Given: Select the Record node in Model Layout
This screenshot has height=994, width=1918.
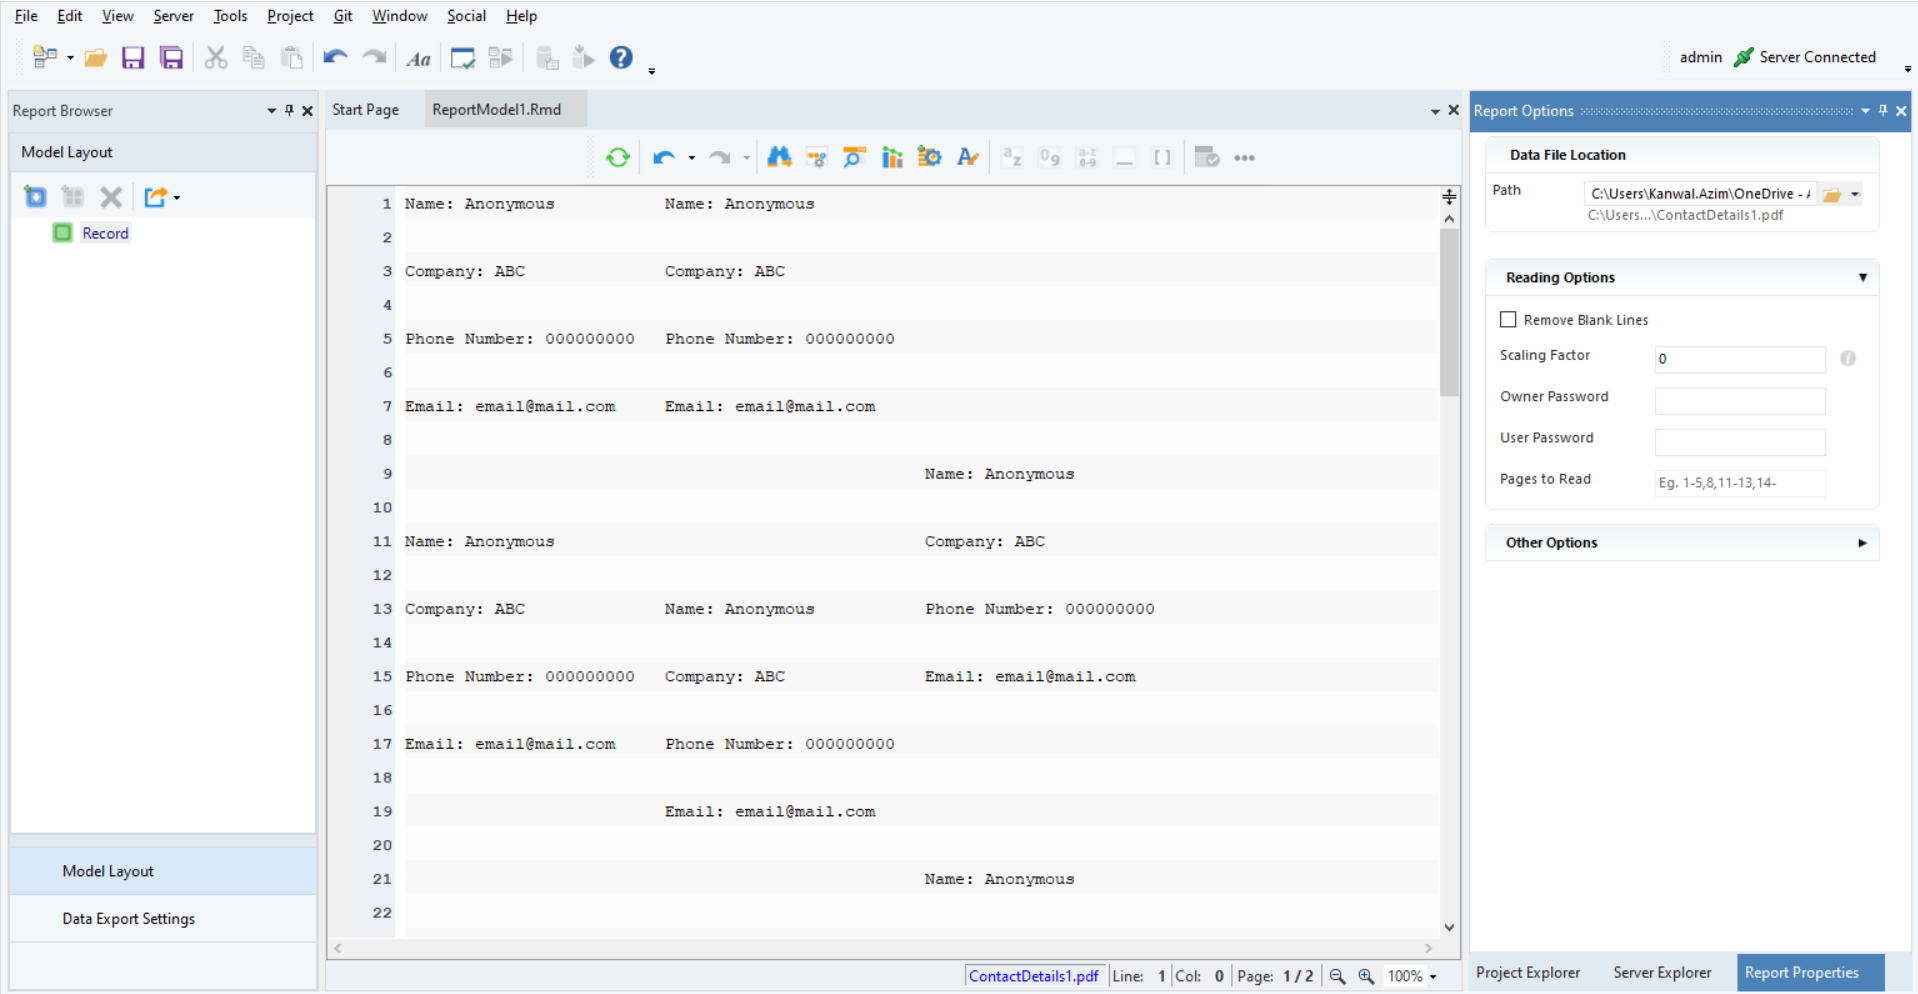Looking at the screenshot, I should pos(105,233).
